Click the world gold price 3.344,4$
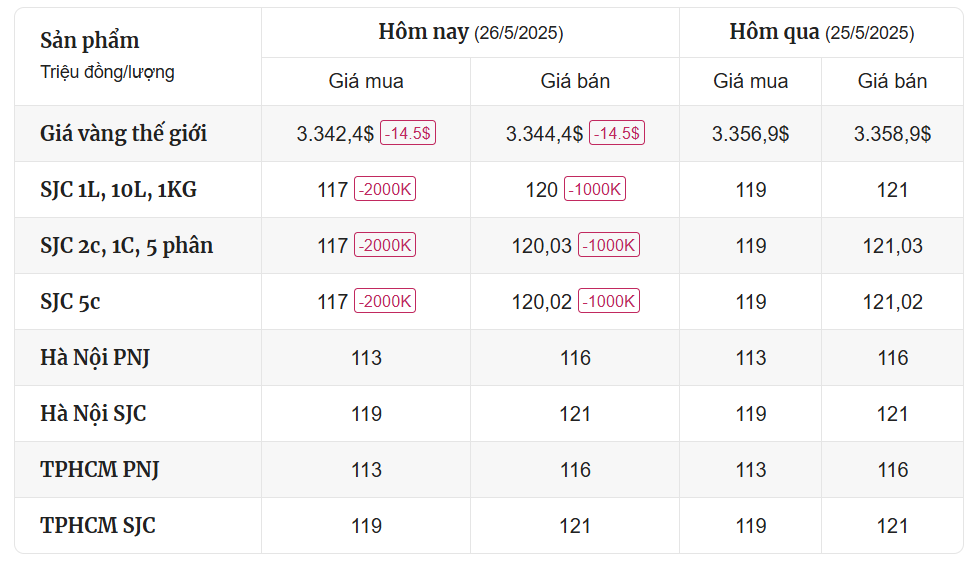The height and width of the screenshot is (562, 973). 544,134
